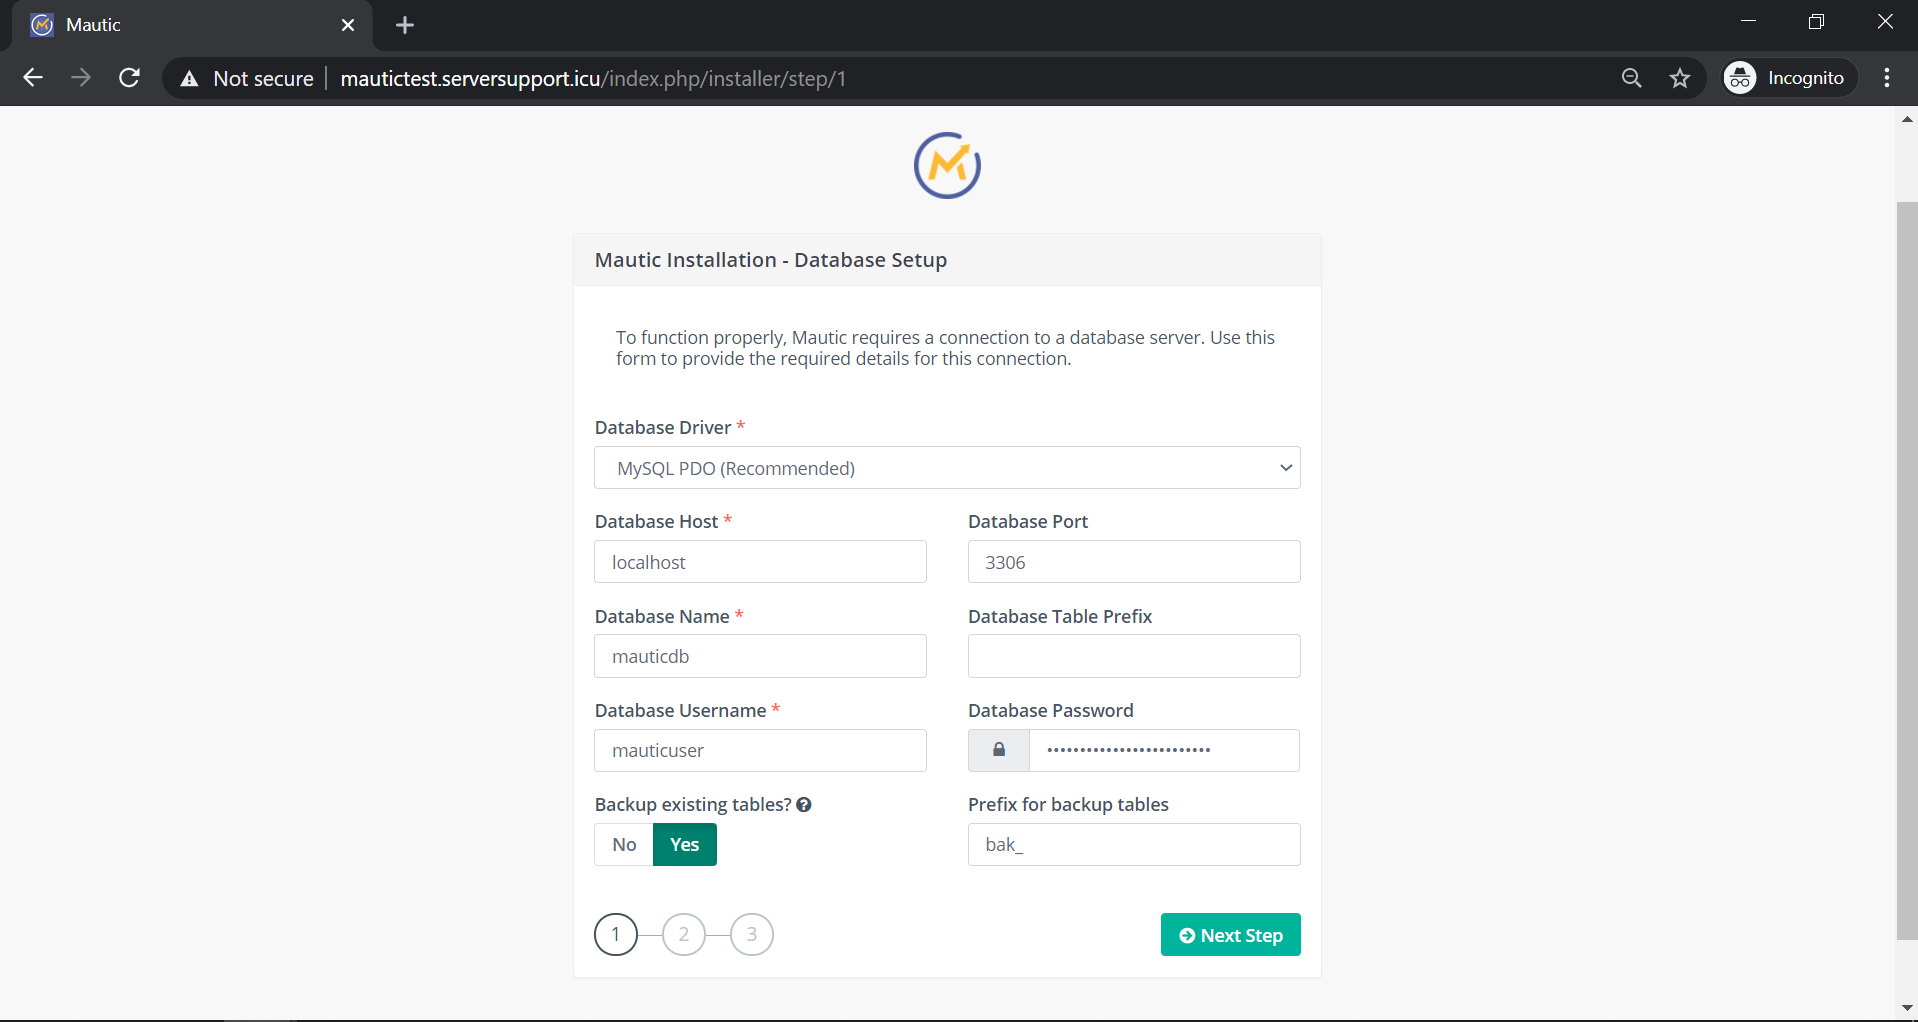
Task: Select No for backup existing tables
Action: 624,845
